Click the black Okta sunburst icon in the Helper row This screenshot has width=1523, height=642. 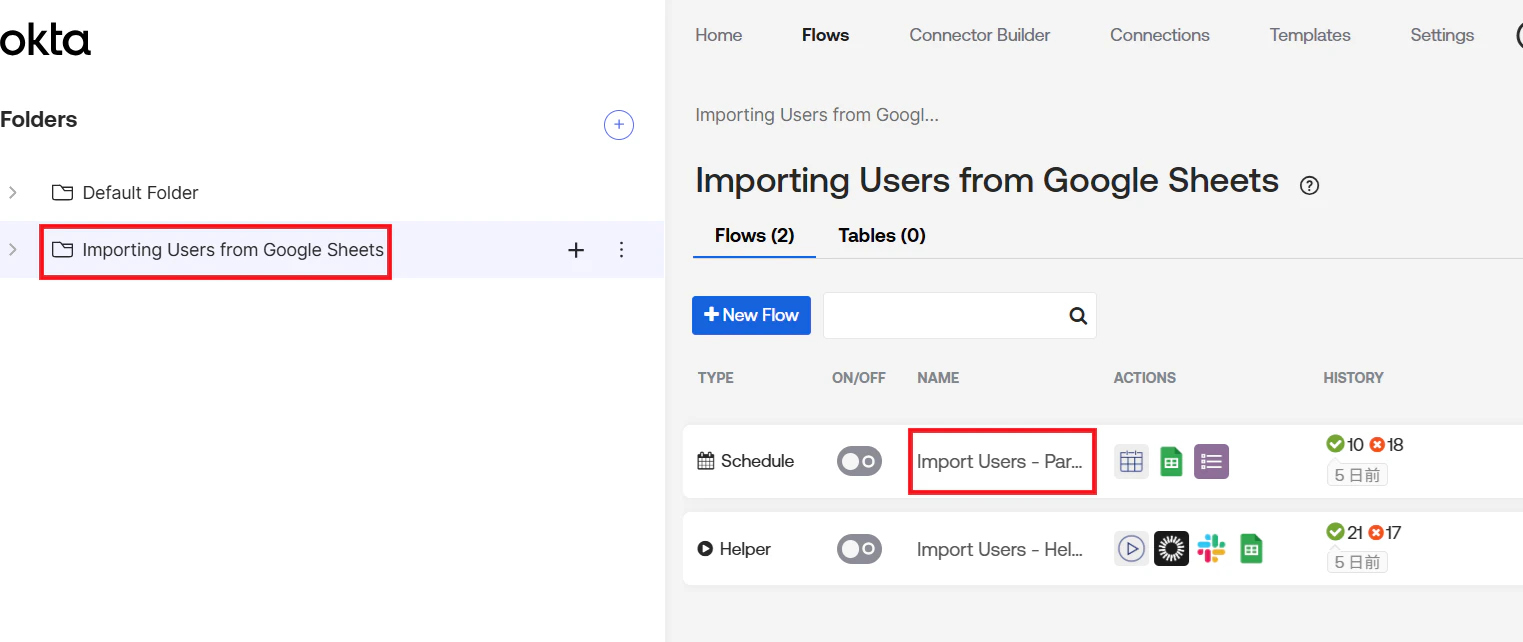[x=1171, y=549]
